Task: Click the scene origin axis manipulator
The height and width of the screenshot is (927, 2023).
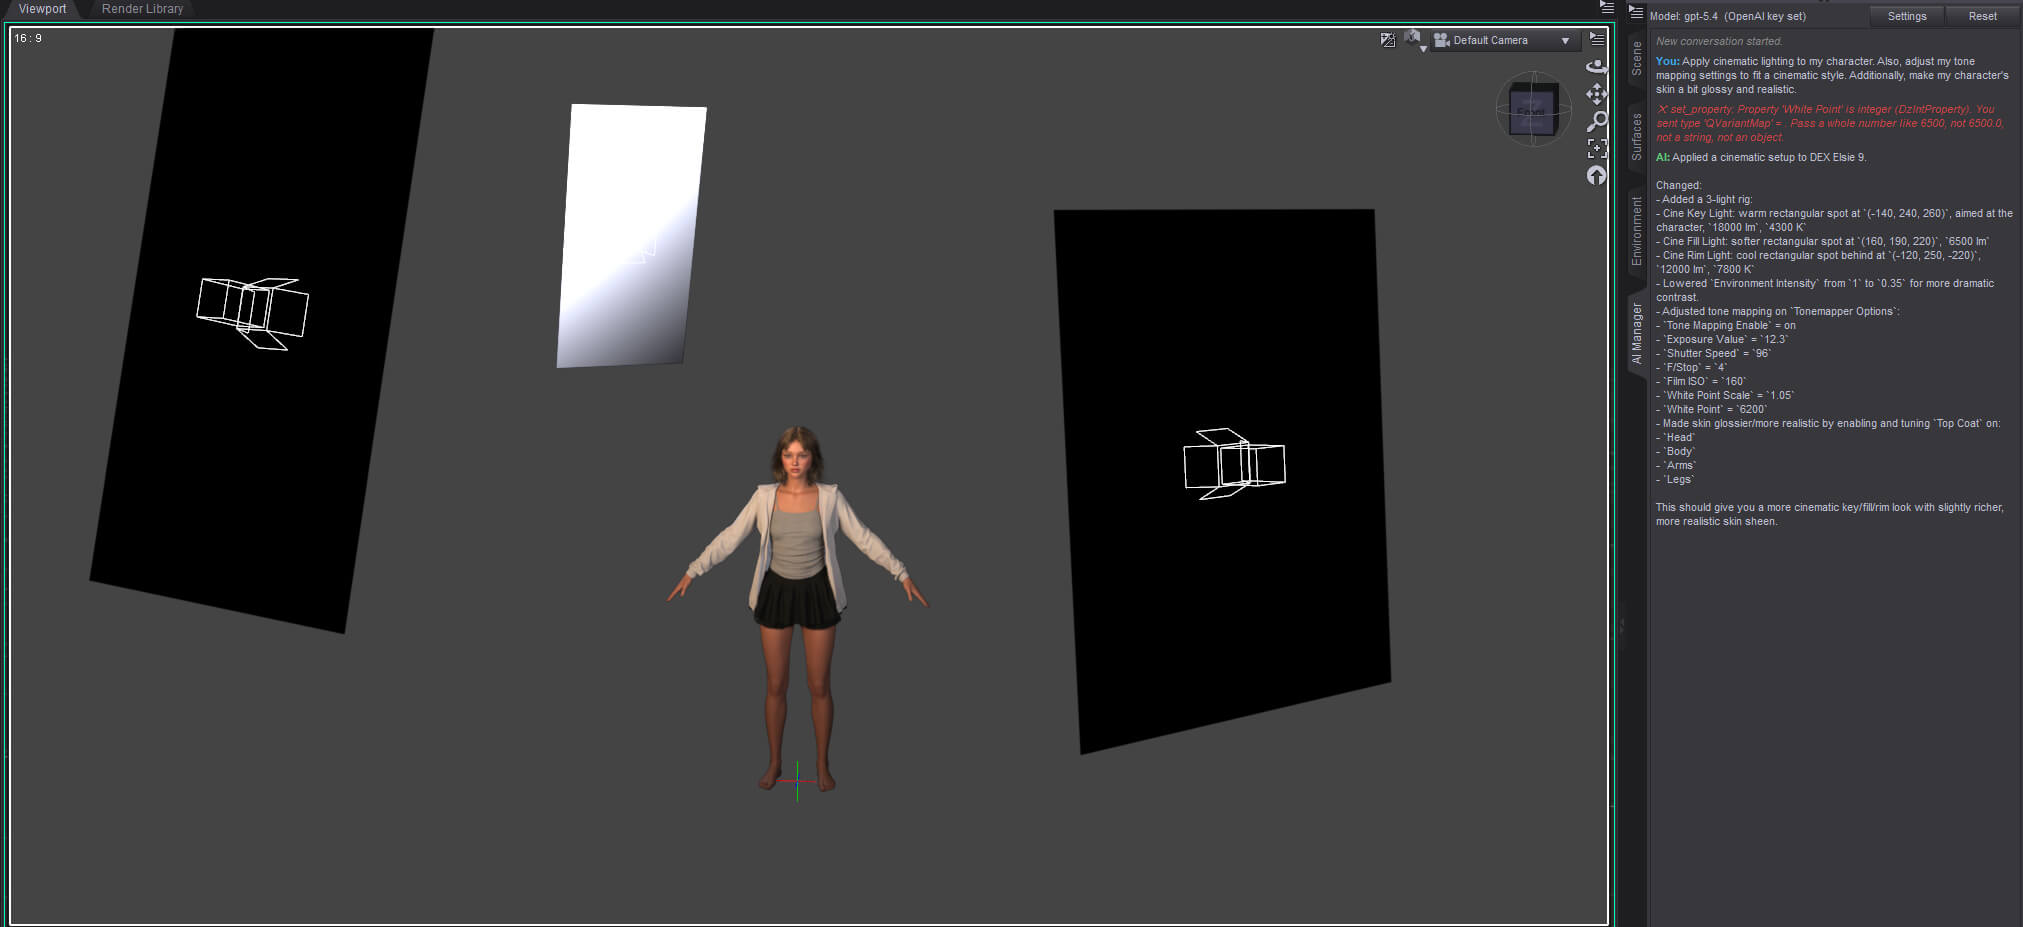Action: [x=796, y=781]
